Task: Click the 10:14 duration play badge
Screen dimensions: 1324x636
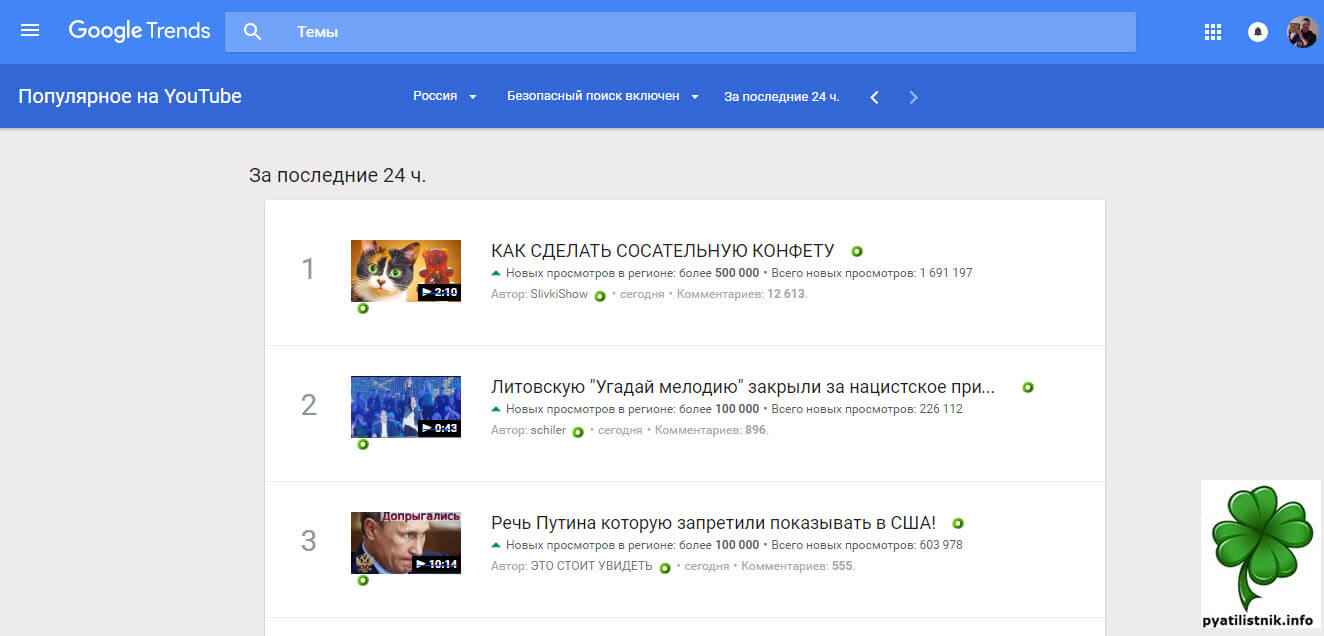Action: point(436,564)
